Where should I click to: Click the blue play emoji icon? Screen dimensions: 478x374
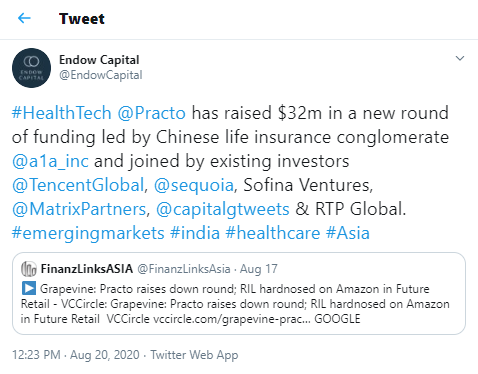click(29, 288)
